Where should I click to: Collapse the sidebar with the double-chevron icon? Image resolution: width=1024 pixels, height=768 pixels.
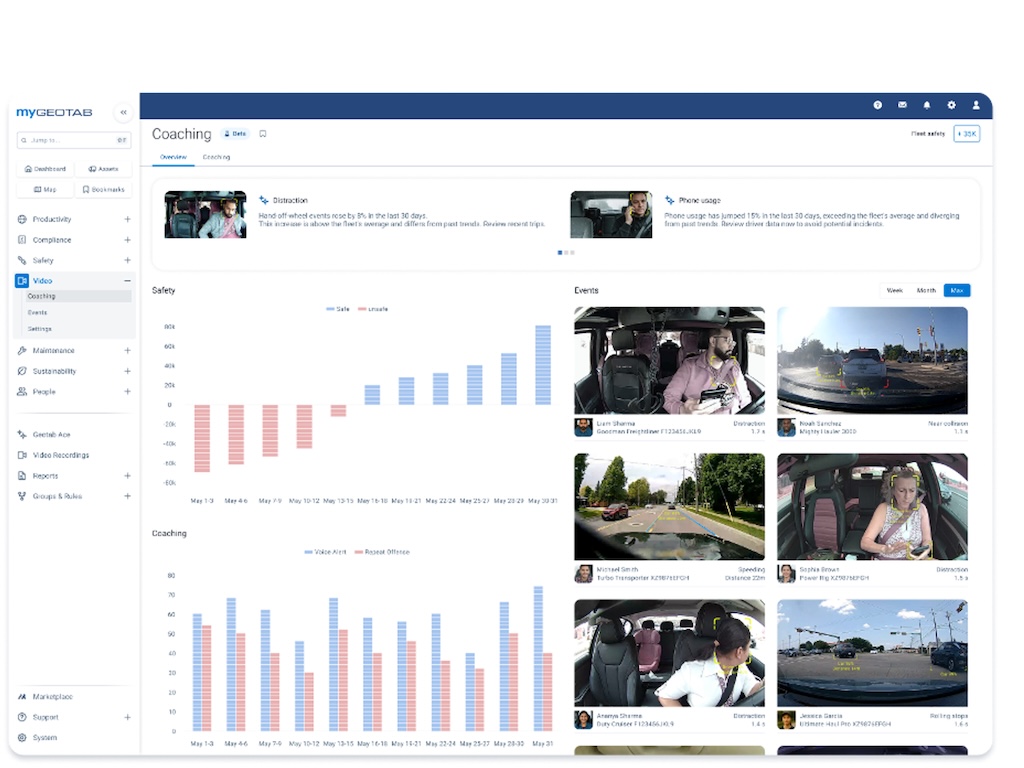pyautogui.click(x=123, y=112)
